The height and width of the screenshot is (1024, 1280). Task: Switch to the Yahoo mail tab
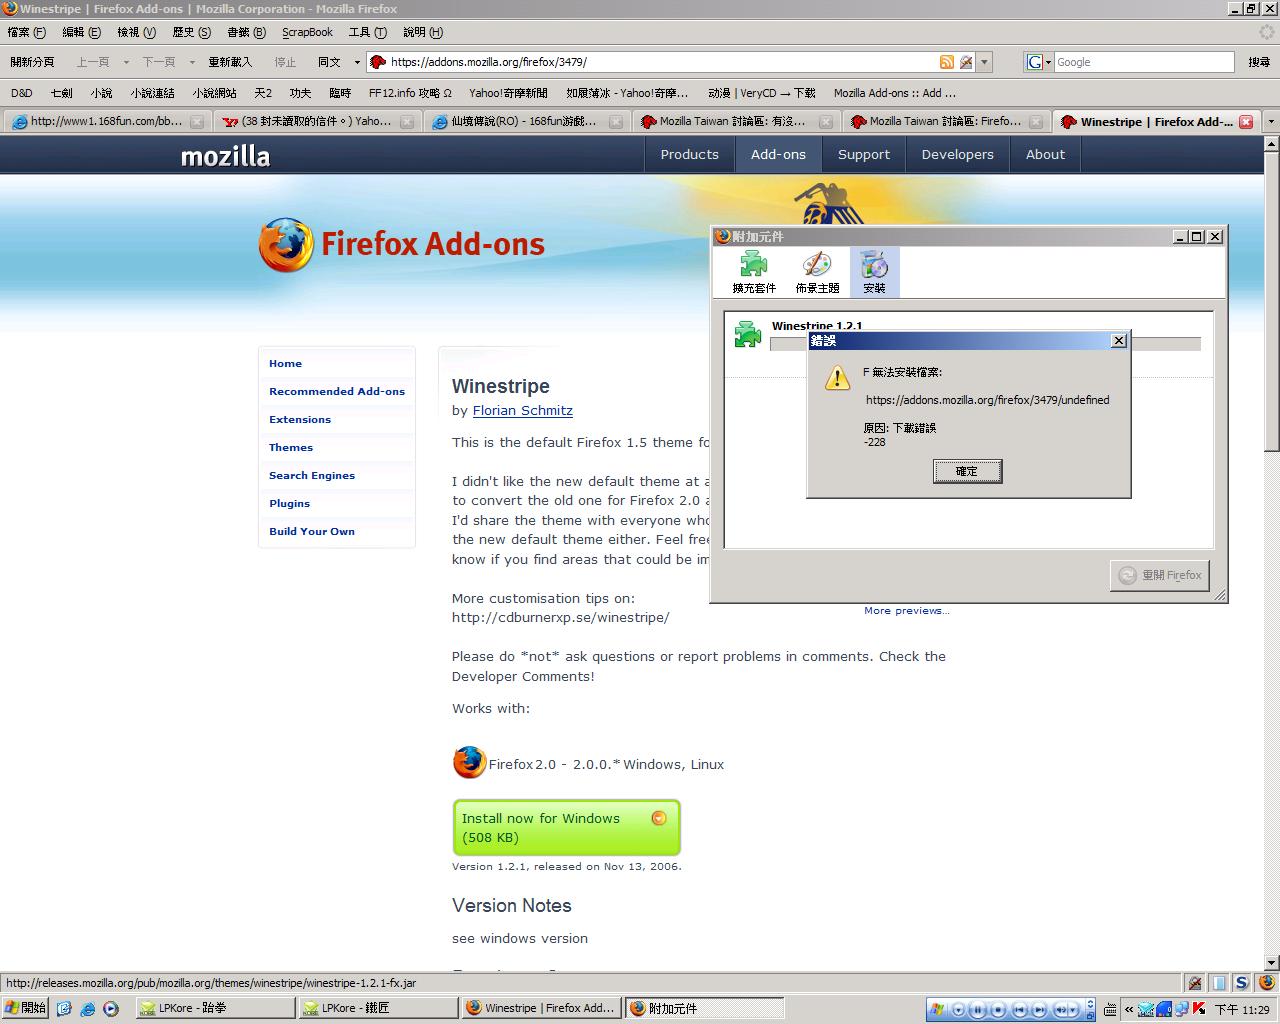pyautogui.click(x=317, y=122)
